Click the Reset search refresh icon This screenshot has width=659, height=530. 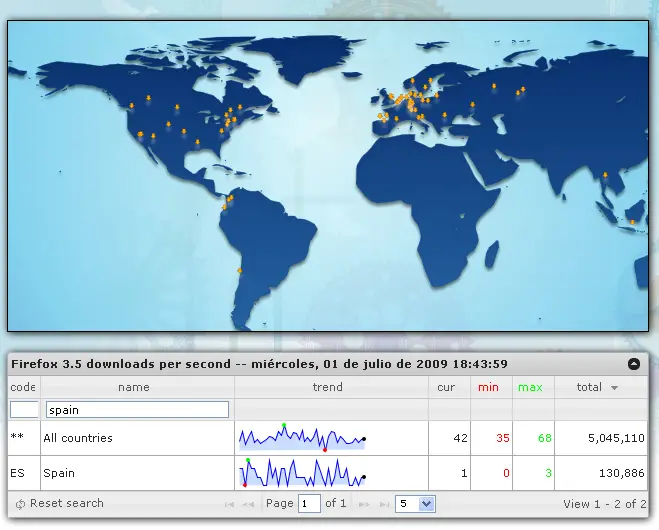[x=20, y=504]
